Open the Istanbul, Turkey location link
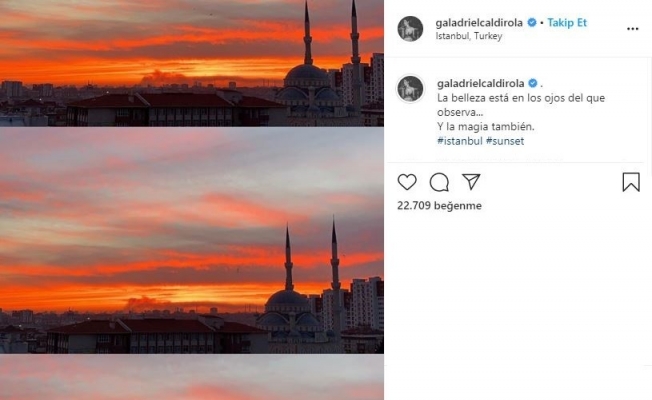Viewport: 652px width, 400px height. tap(469, 36)
